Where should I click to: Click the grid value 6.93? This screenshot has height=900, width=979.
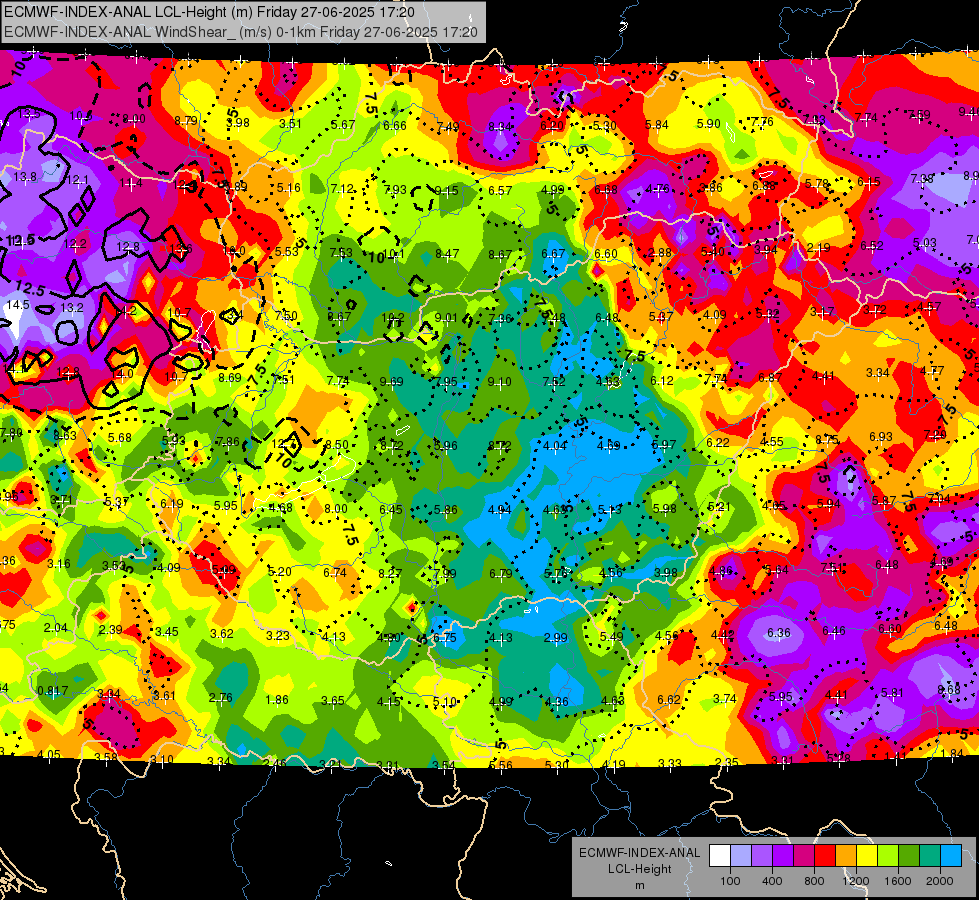[x=881, y=437]
